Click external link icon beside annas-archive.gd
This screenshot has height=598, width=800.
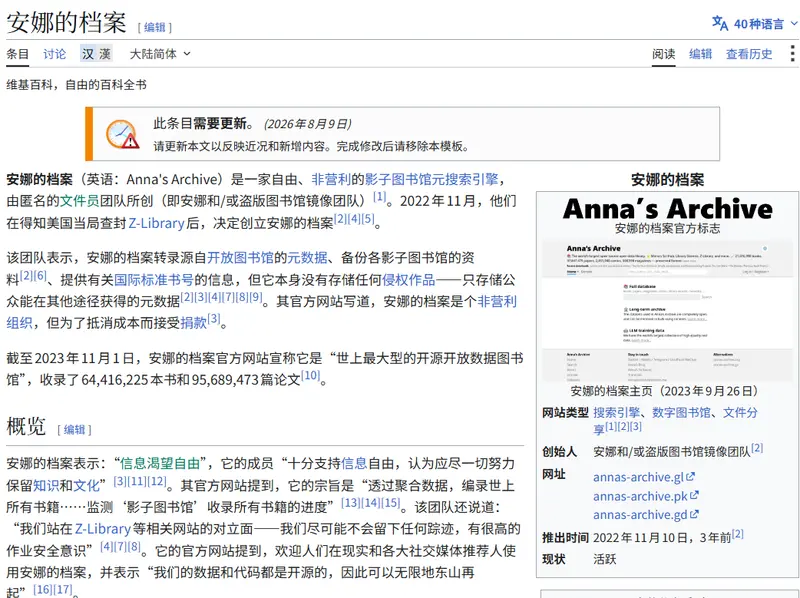pos(694,514)
